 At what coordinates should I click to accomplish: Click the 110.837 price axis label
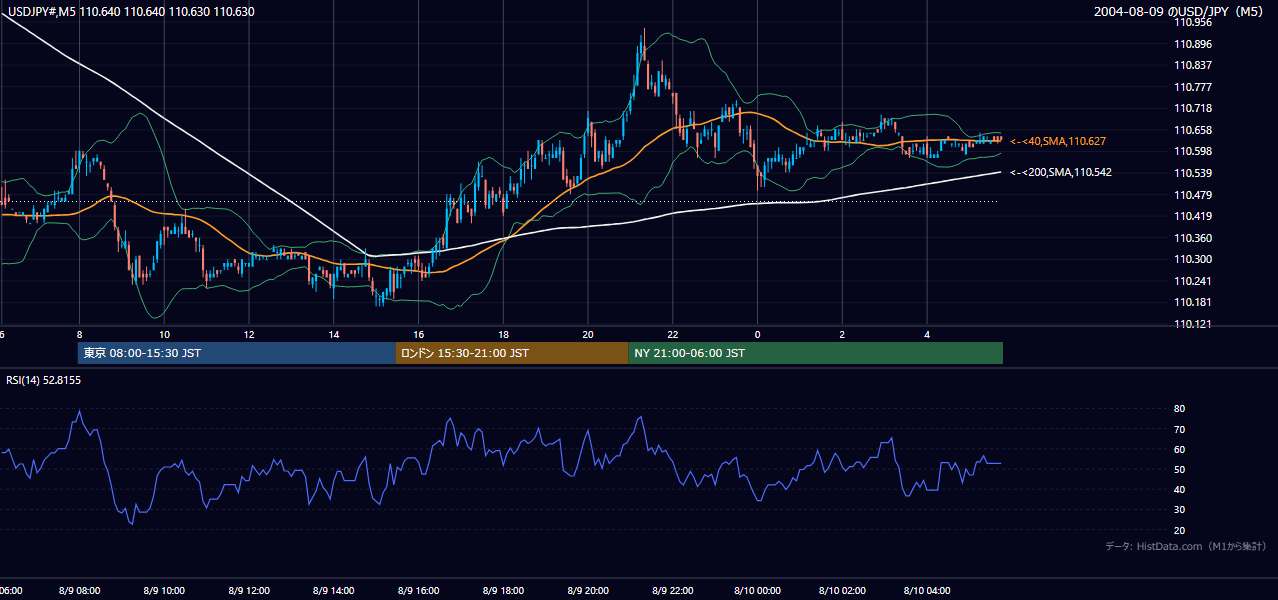point(1194,65)
